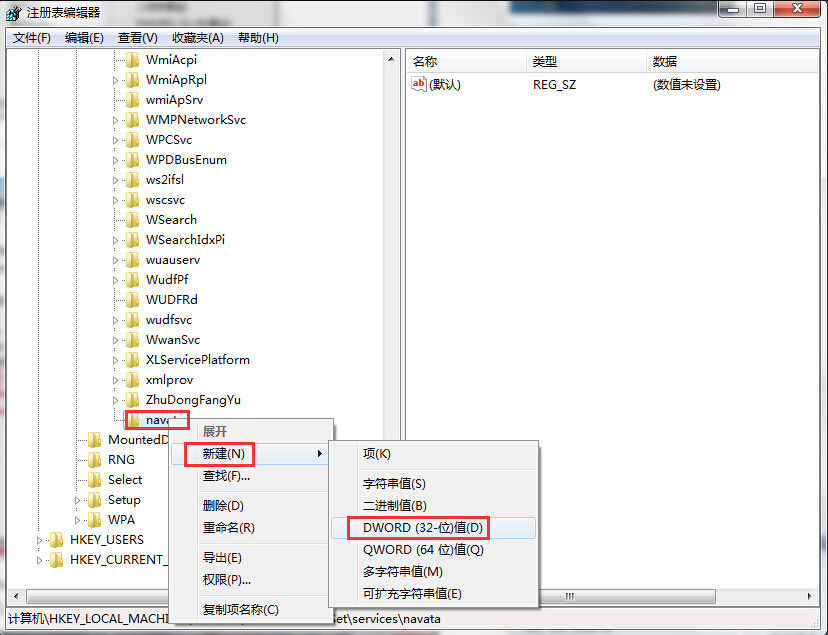Expand the WmiApRpl tree node
828x635 pixels.
(x=115, y=80)
